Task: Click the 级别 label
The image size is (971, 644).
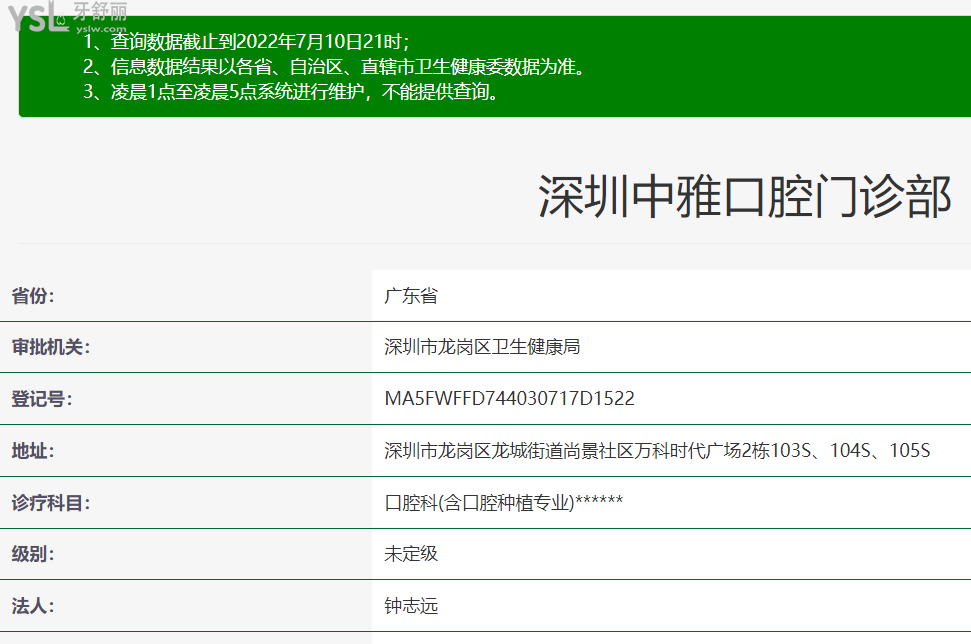Action: coord(33,554)
